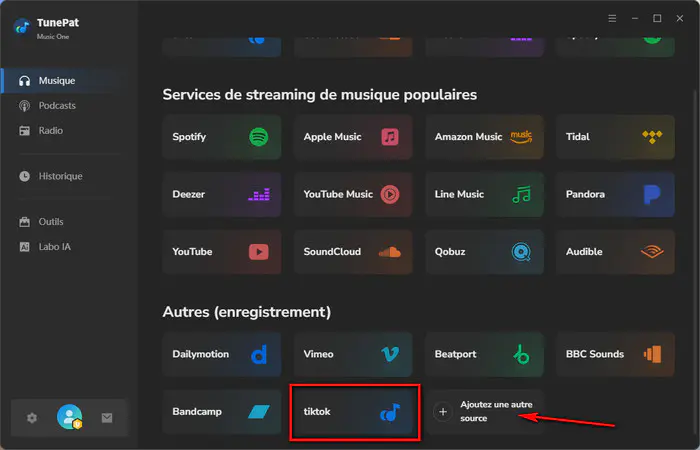The height and width of the screenshot is (450, 700).
Task: Click the Audible orange wave icon
Action: point(652,252)
